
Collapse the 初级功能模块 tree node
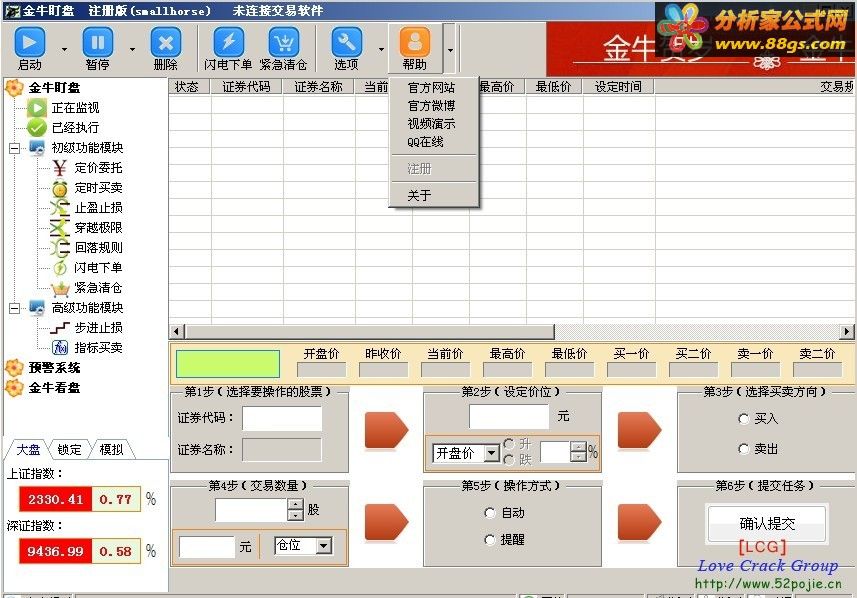(15, 148)
